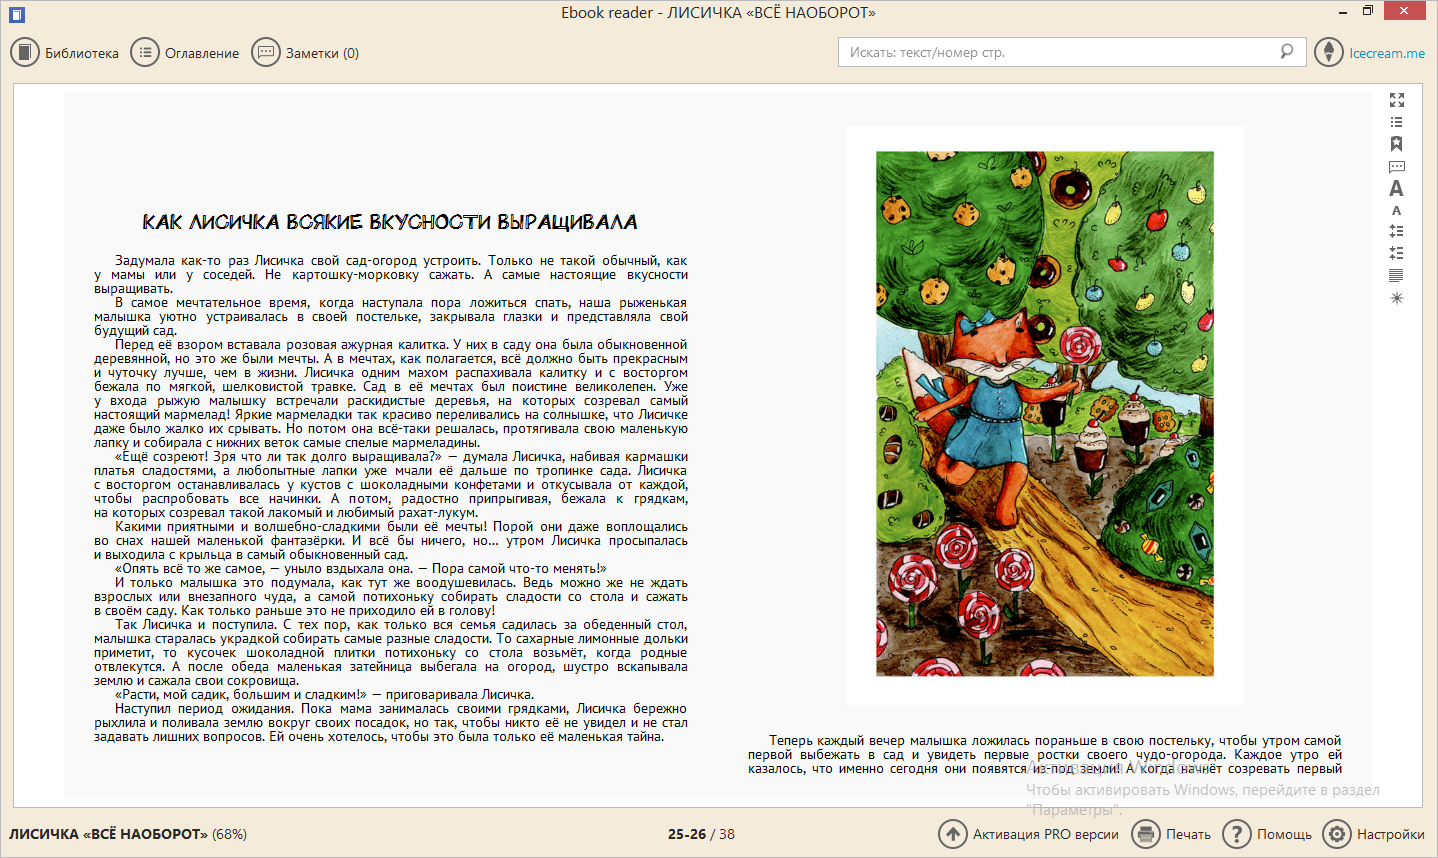Add a bookmark with the star bookmark icon

click(x=1396, y=144)
